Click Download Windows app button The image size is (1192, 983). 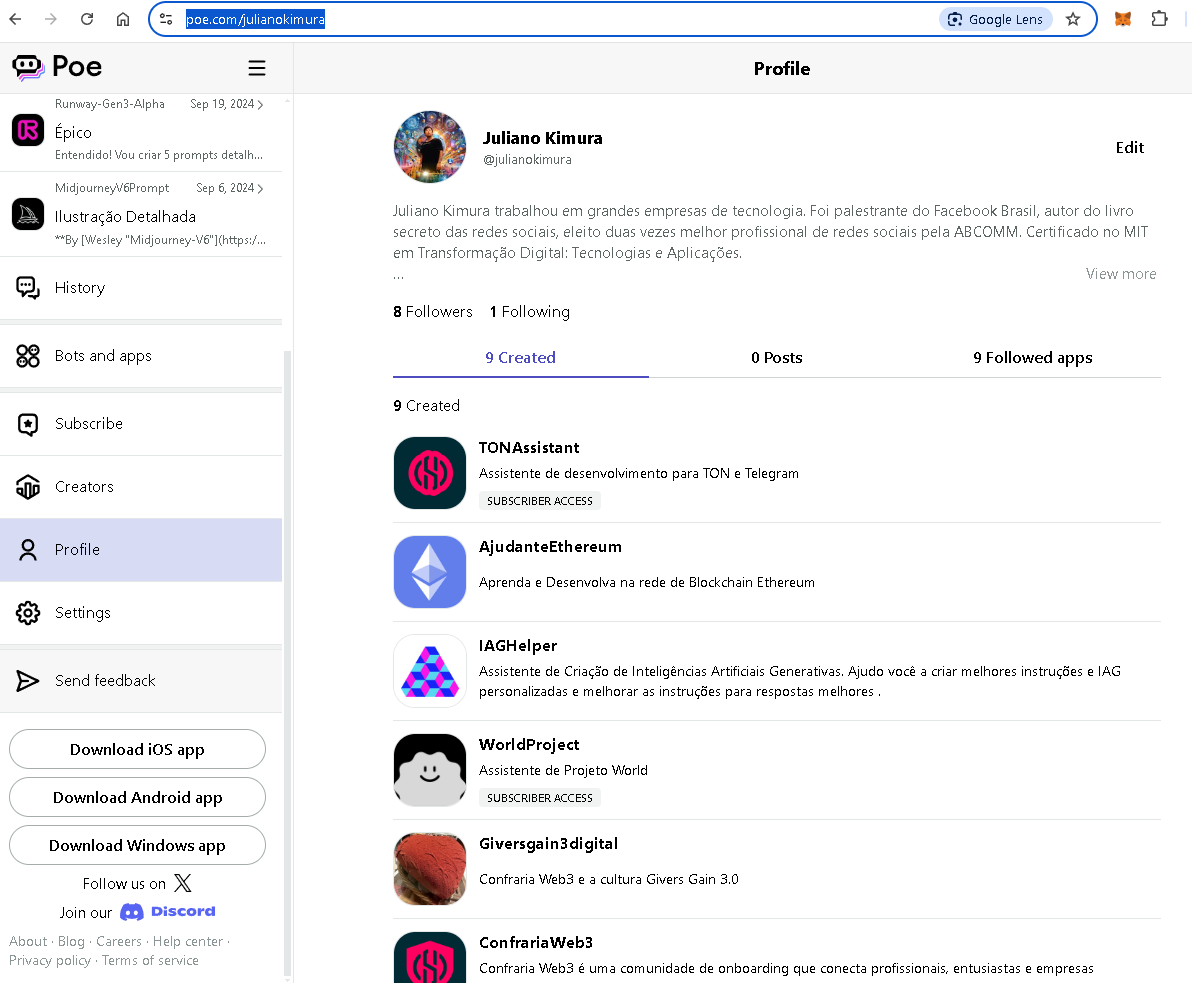[x=138, y=845]
